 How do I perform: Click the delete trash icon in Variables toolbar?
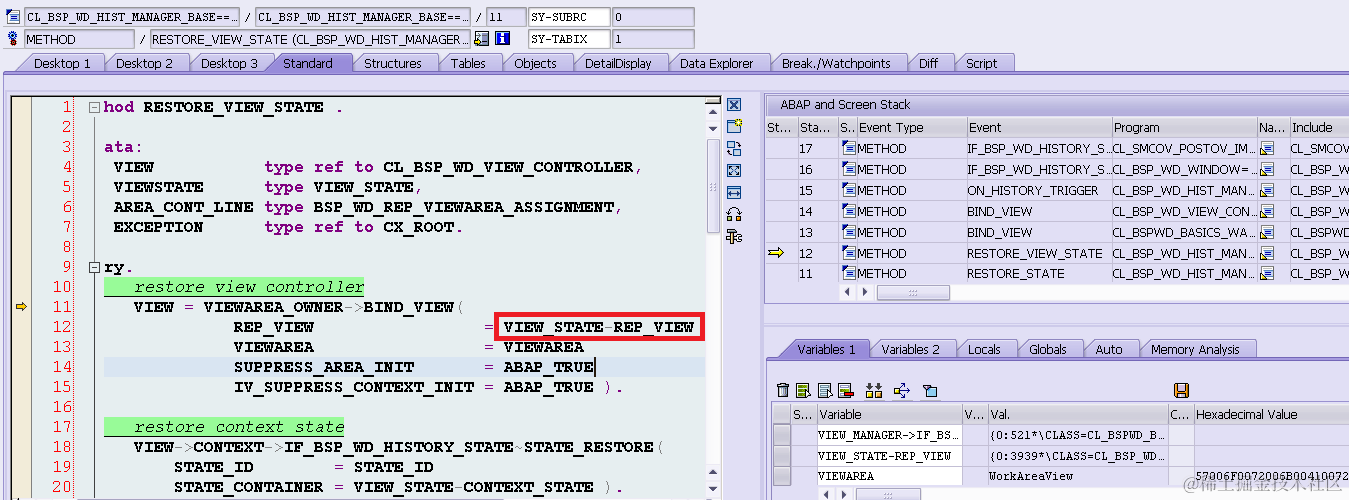783,390
